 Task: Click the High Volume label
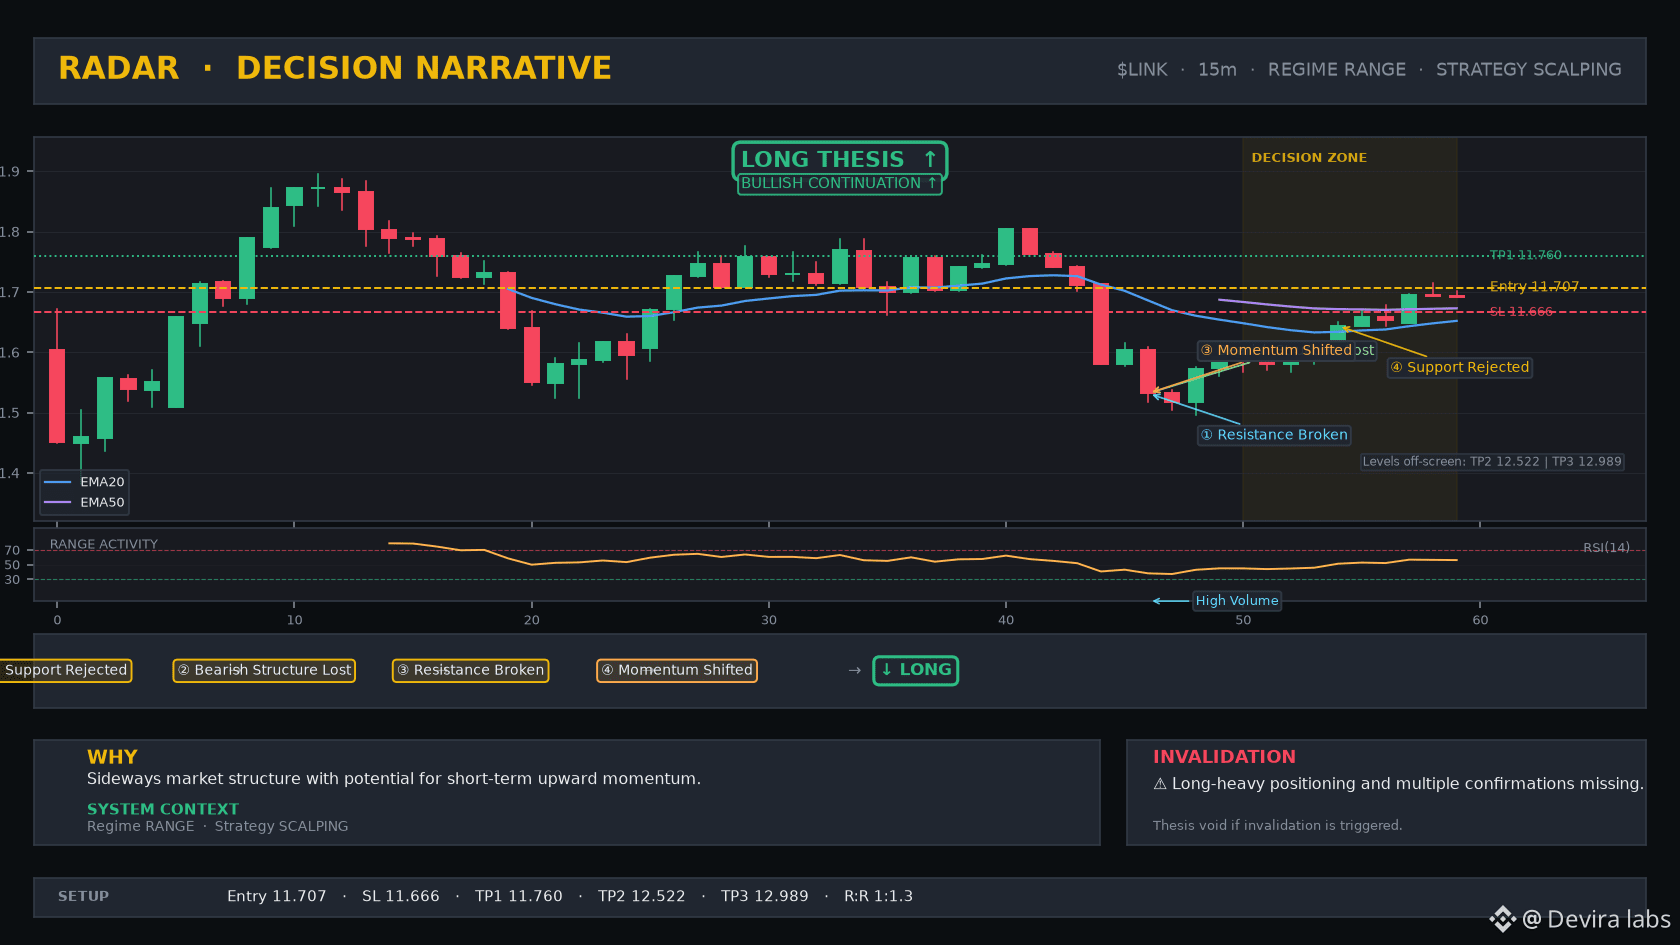(x=1237, y=601)
